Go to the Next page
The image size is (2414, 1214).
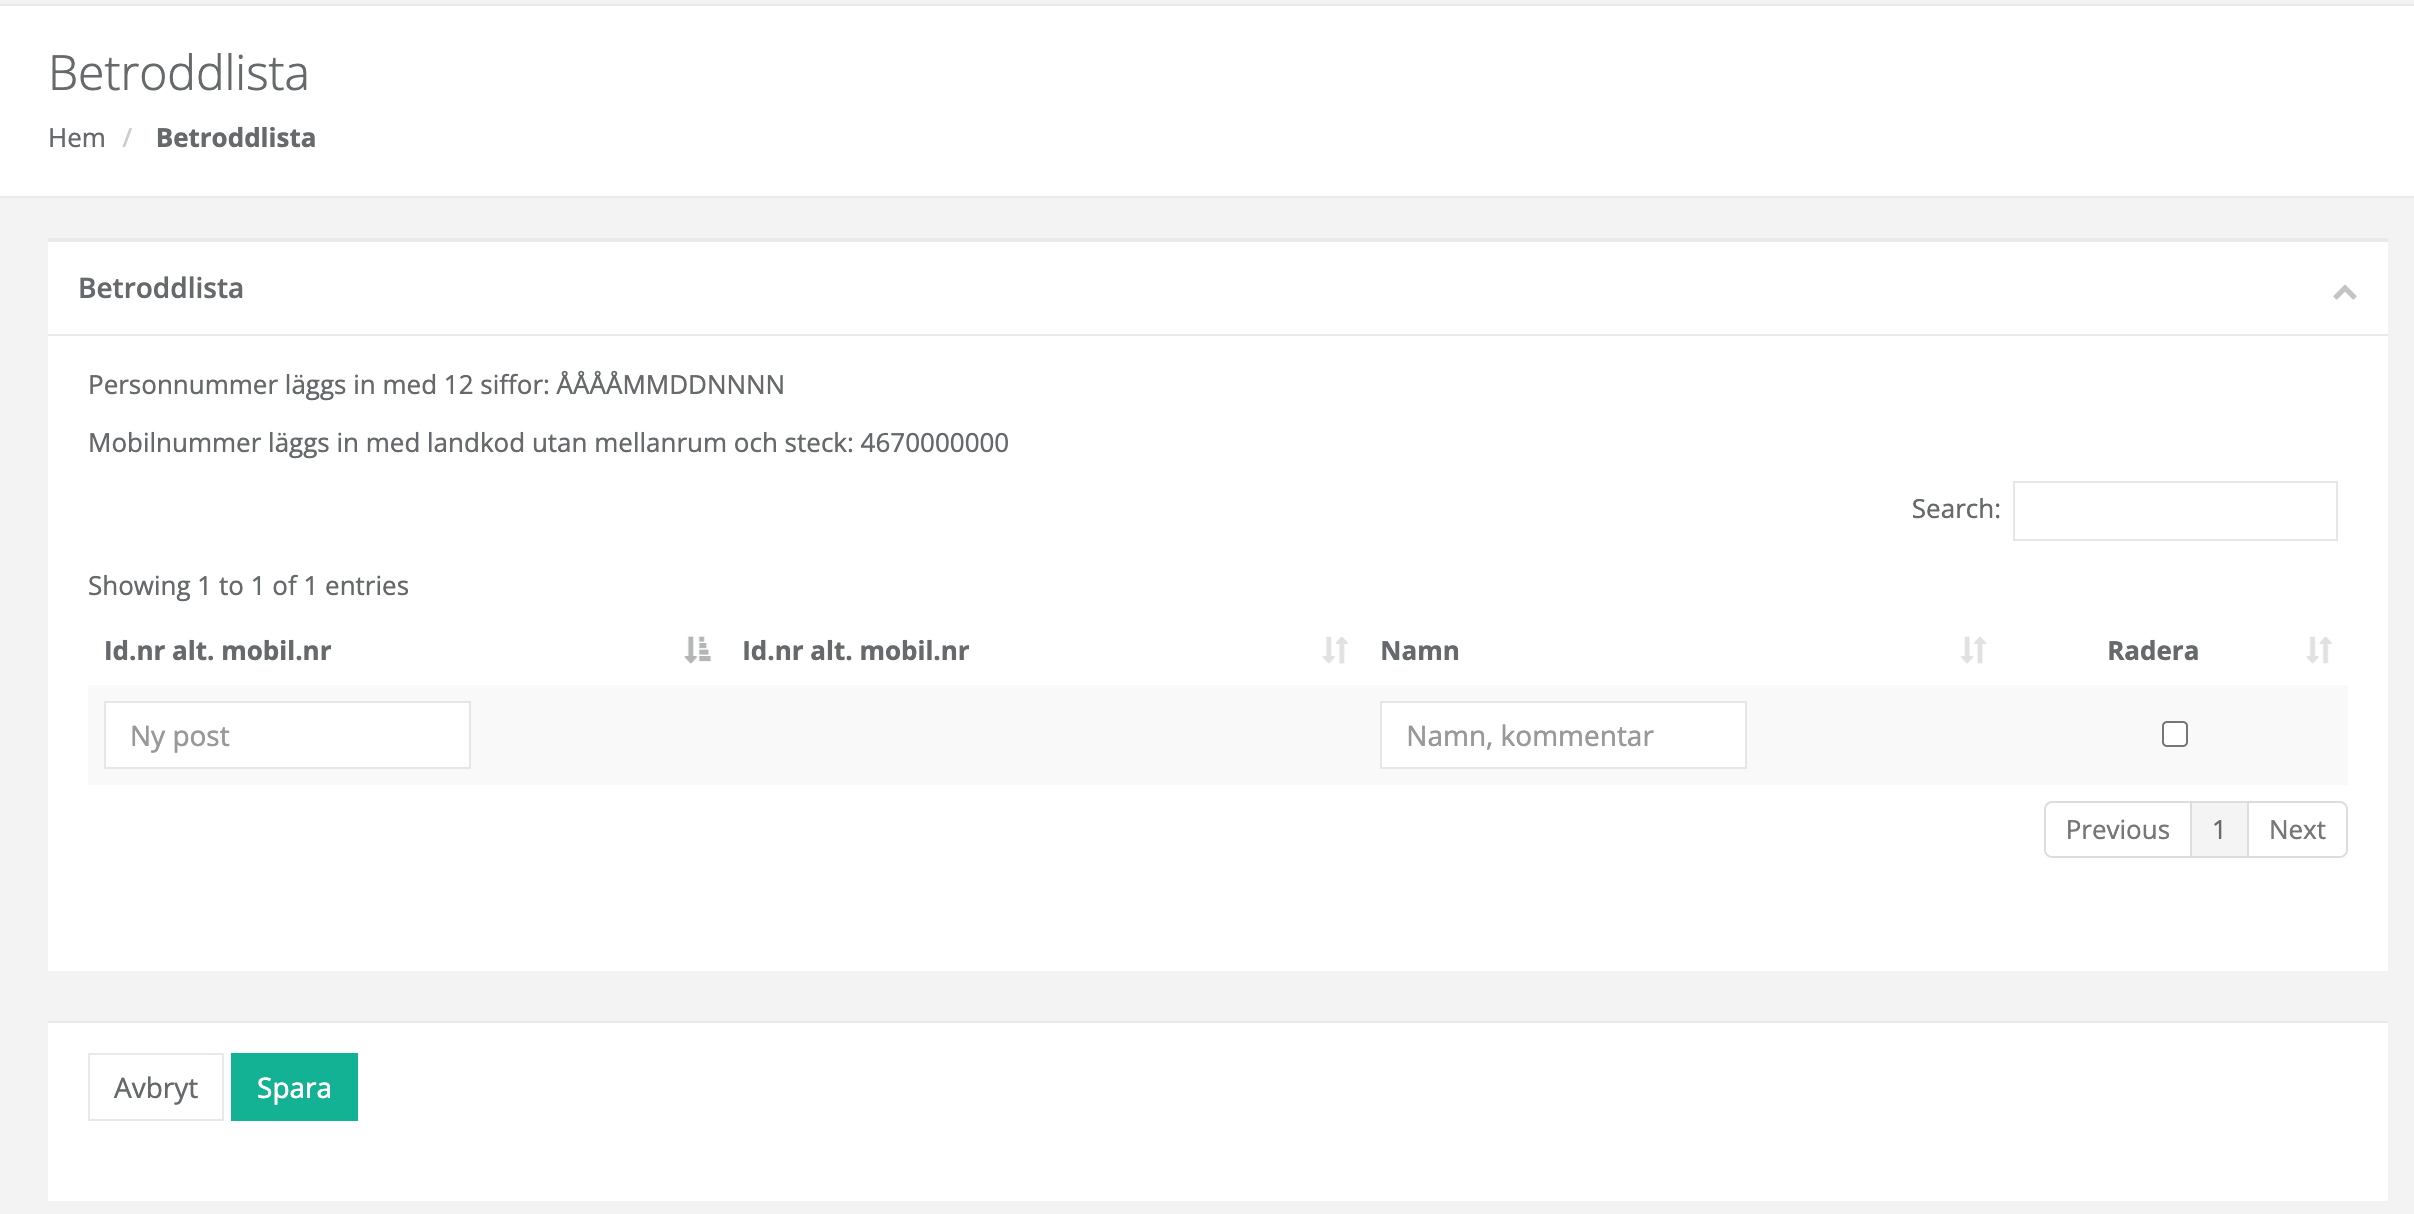pyautogui.click(x=2296, y=829)
